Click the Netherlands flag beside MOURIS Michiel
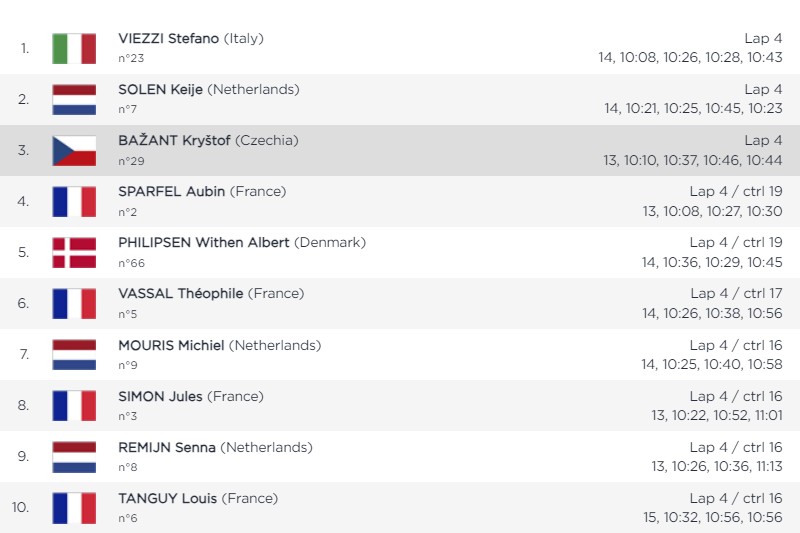 pyautogui.click(x=74, y=354)
